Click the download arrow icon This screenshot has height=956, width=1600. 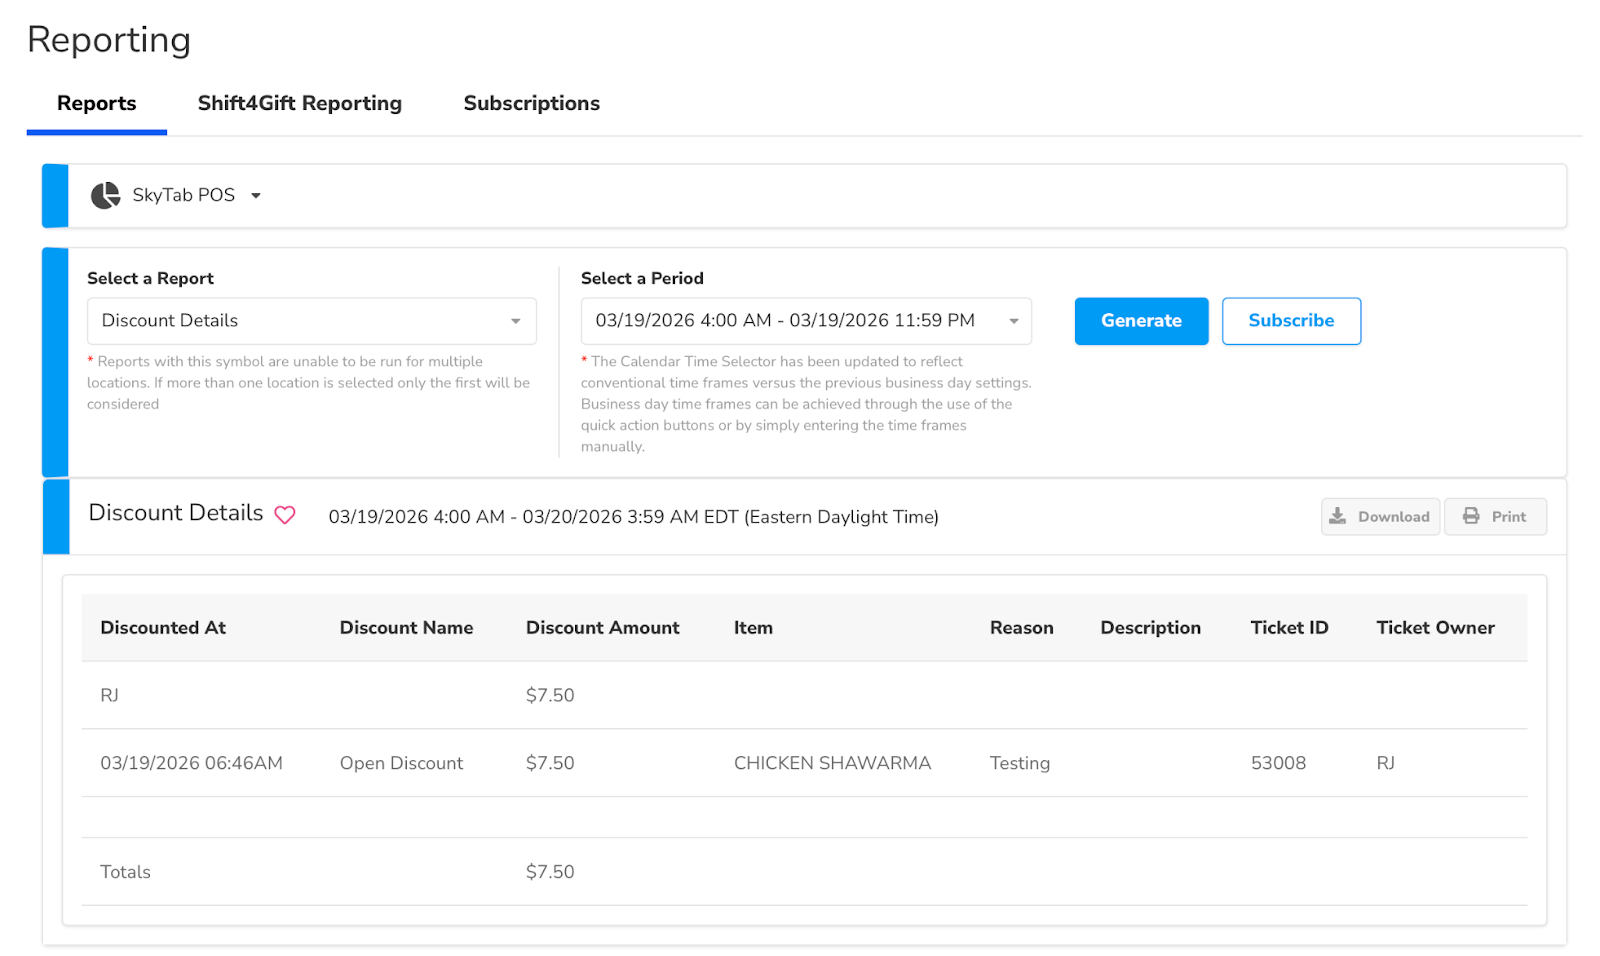pyautogui.click(x=1337, y=516)
